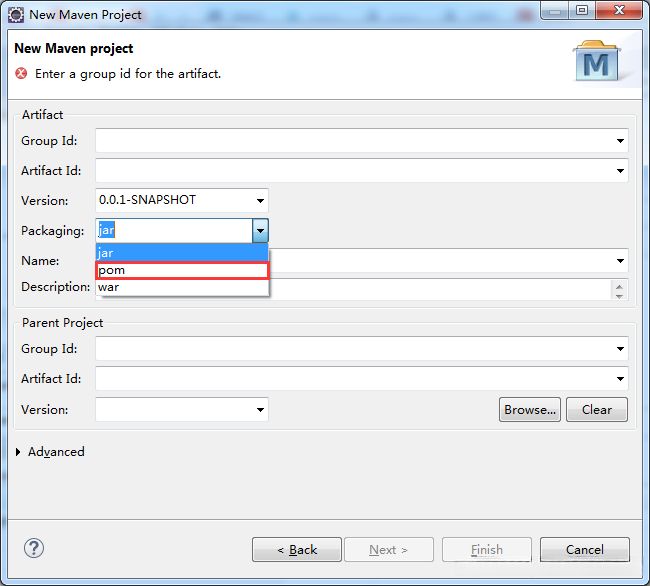Select war from the Packaging list
This screenshot has width=650, height=586.
point(182,287)
